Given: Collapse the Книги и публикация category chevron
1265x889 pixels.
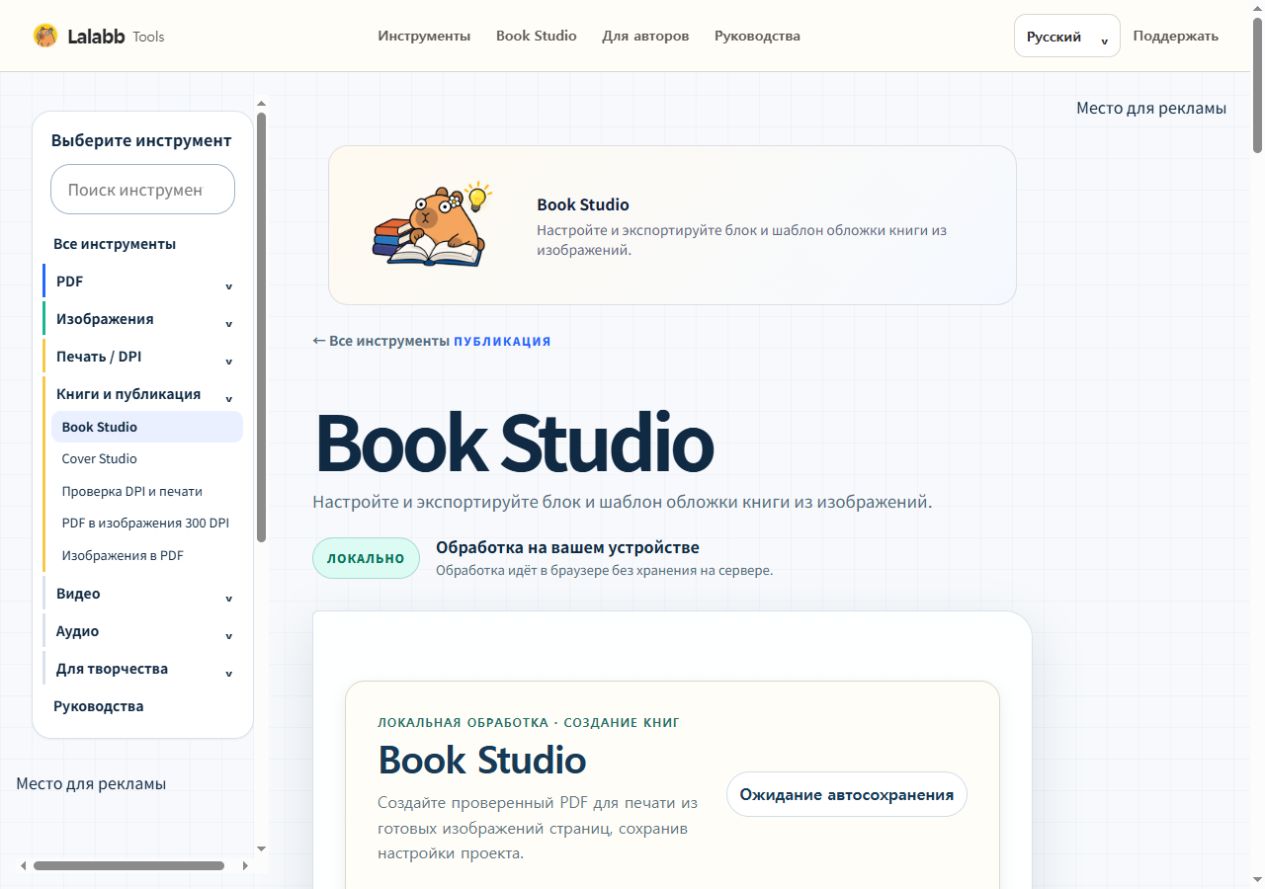Looking at the screenshot, I should click(x=229, y=399).
